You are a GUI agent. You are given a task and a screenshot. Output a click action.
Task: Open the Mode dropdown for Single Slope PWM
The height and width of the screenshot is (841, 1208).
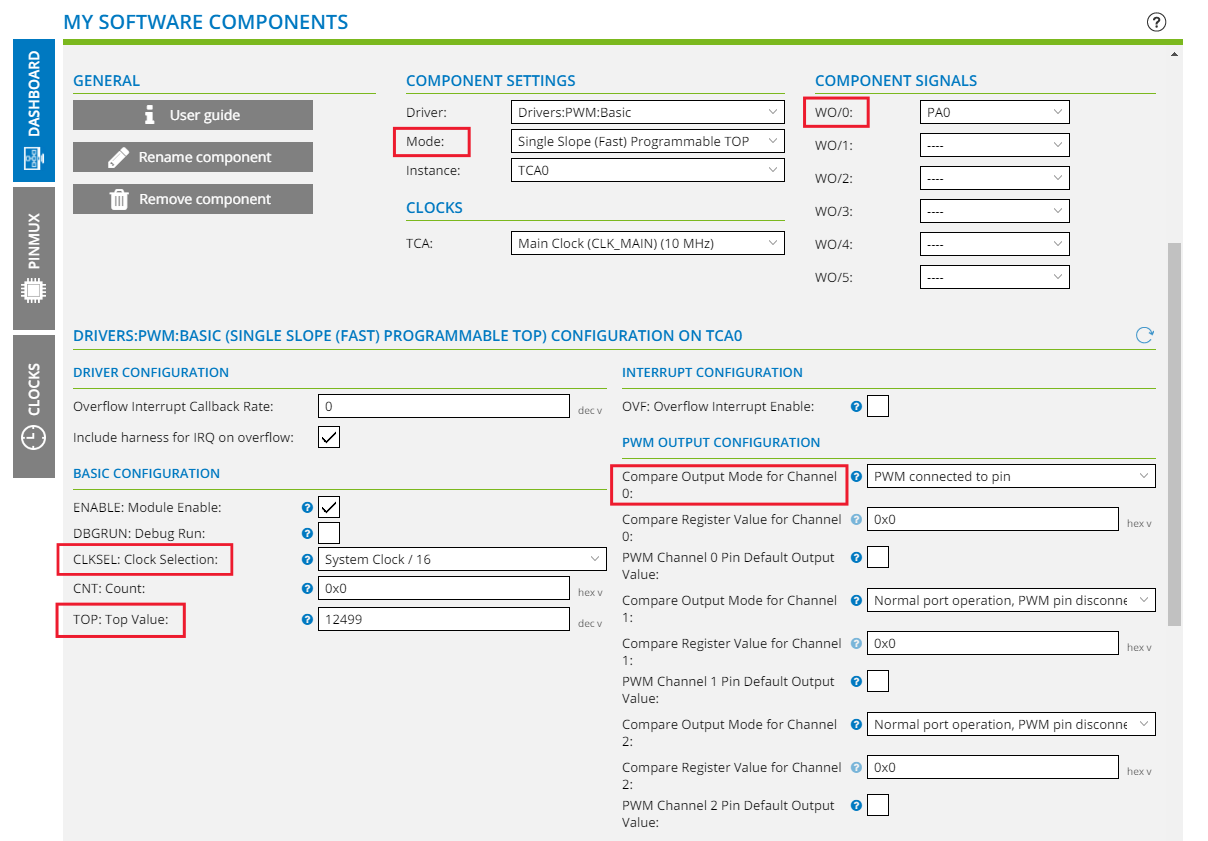pos(647,142)
